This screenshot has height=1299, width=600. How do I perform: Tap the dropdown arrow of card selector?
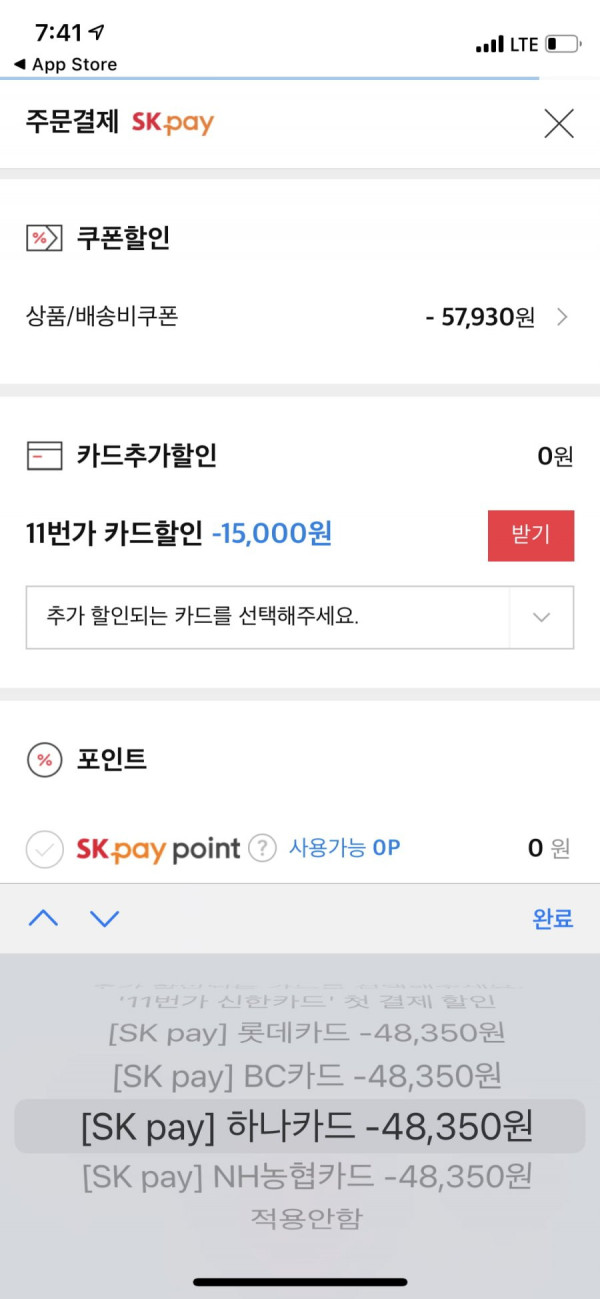542,617
